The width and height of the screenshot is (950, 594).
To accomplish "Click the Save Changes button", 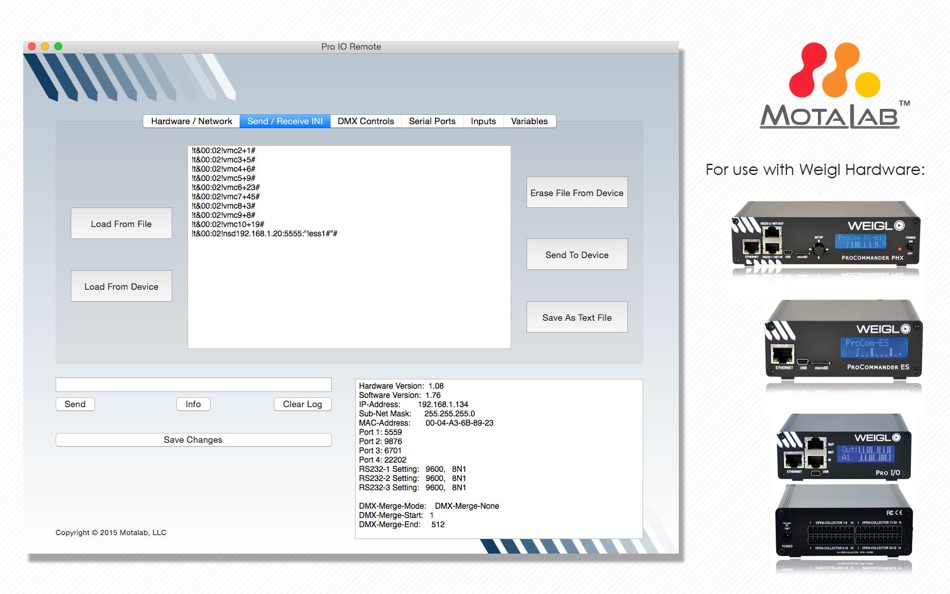I will [193, 440].
